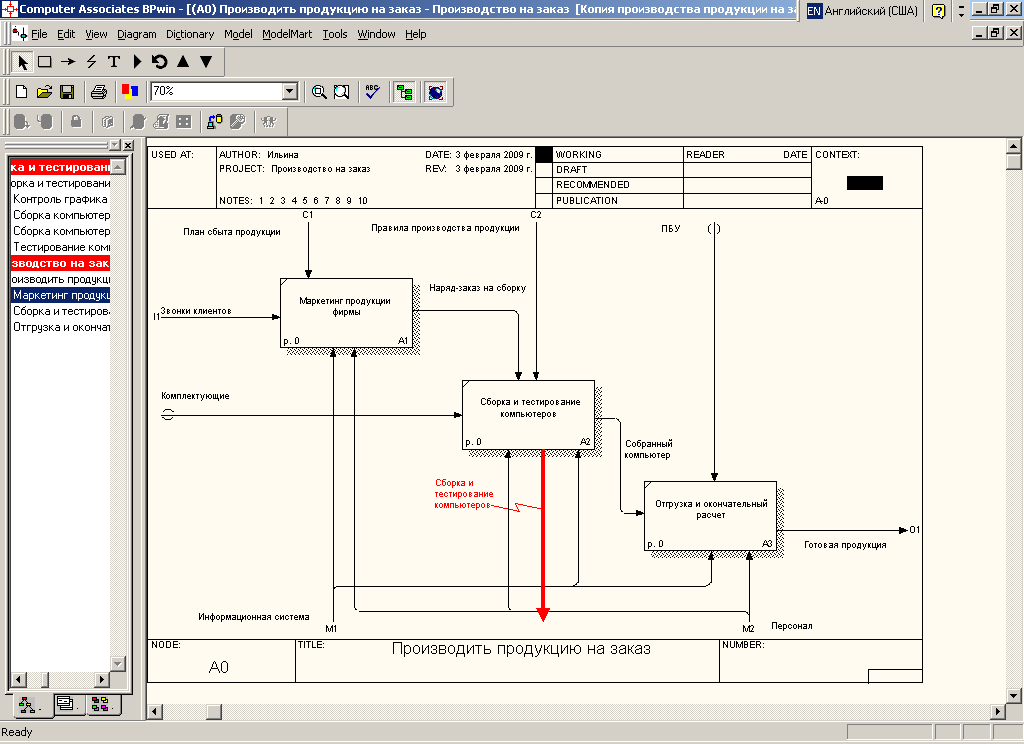Select the 'Маркетинг продукции фирмы' A1 box
This screenshot has width=1024, height=744.
tap(346, 313)
